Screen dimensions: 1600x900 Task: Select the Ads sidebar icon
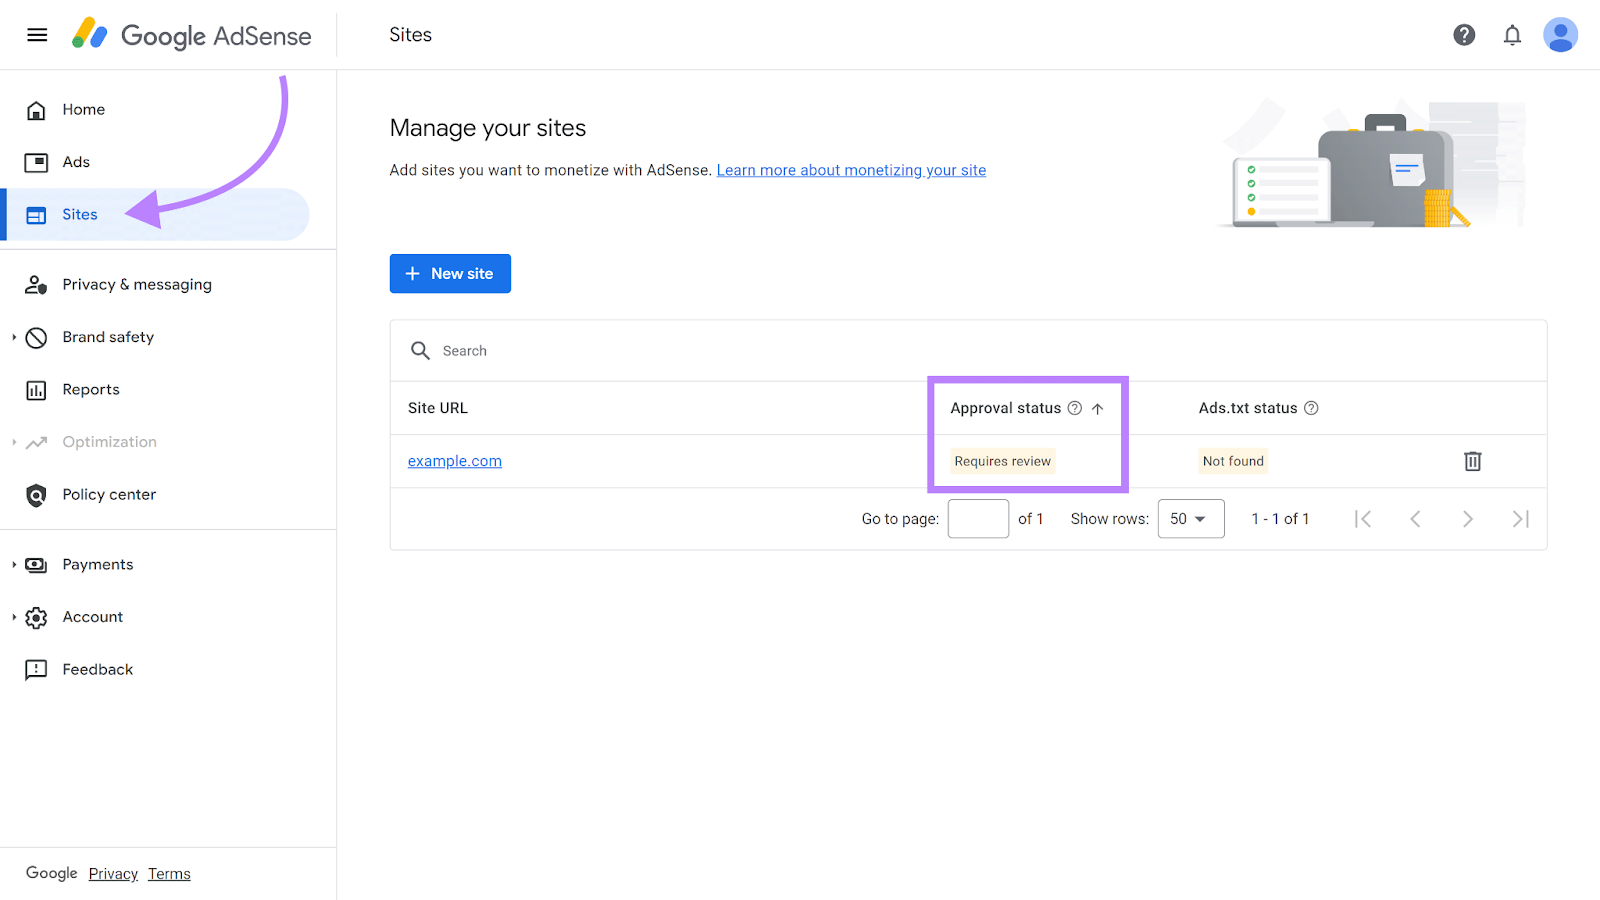tap(36, 161)
